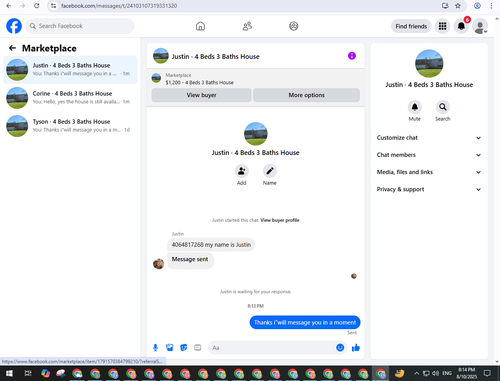Click the "Thanks i'will message you in a moment" bubble
The height and width of the screenshot is (381, 500).
tap(305, 322)
